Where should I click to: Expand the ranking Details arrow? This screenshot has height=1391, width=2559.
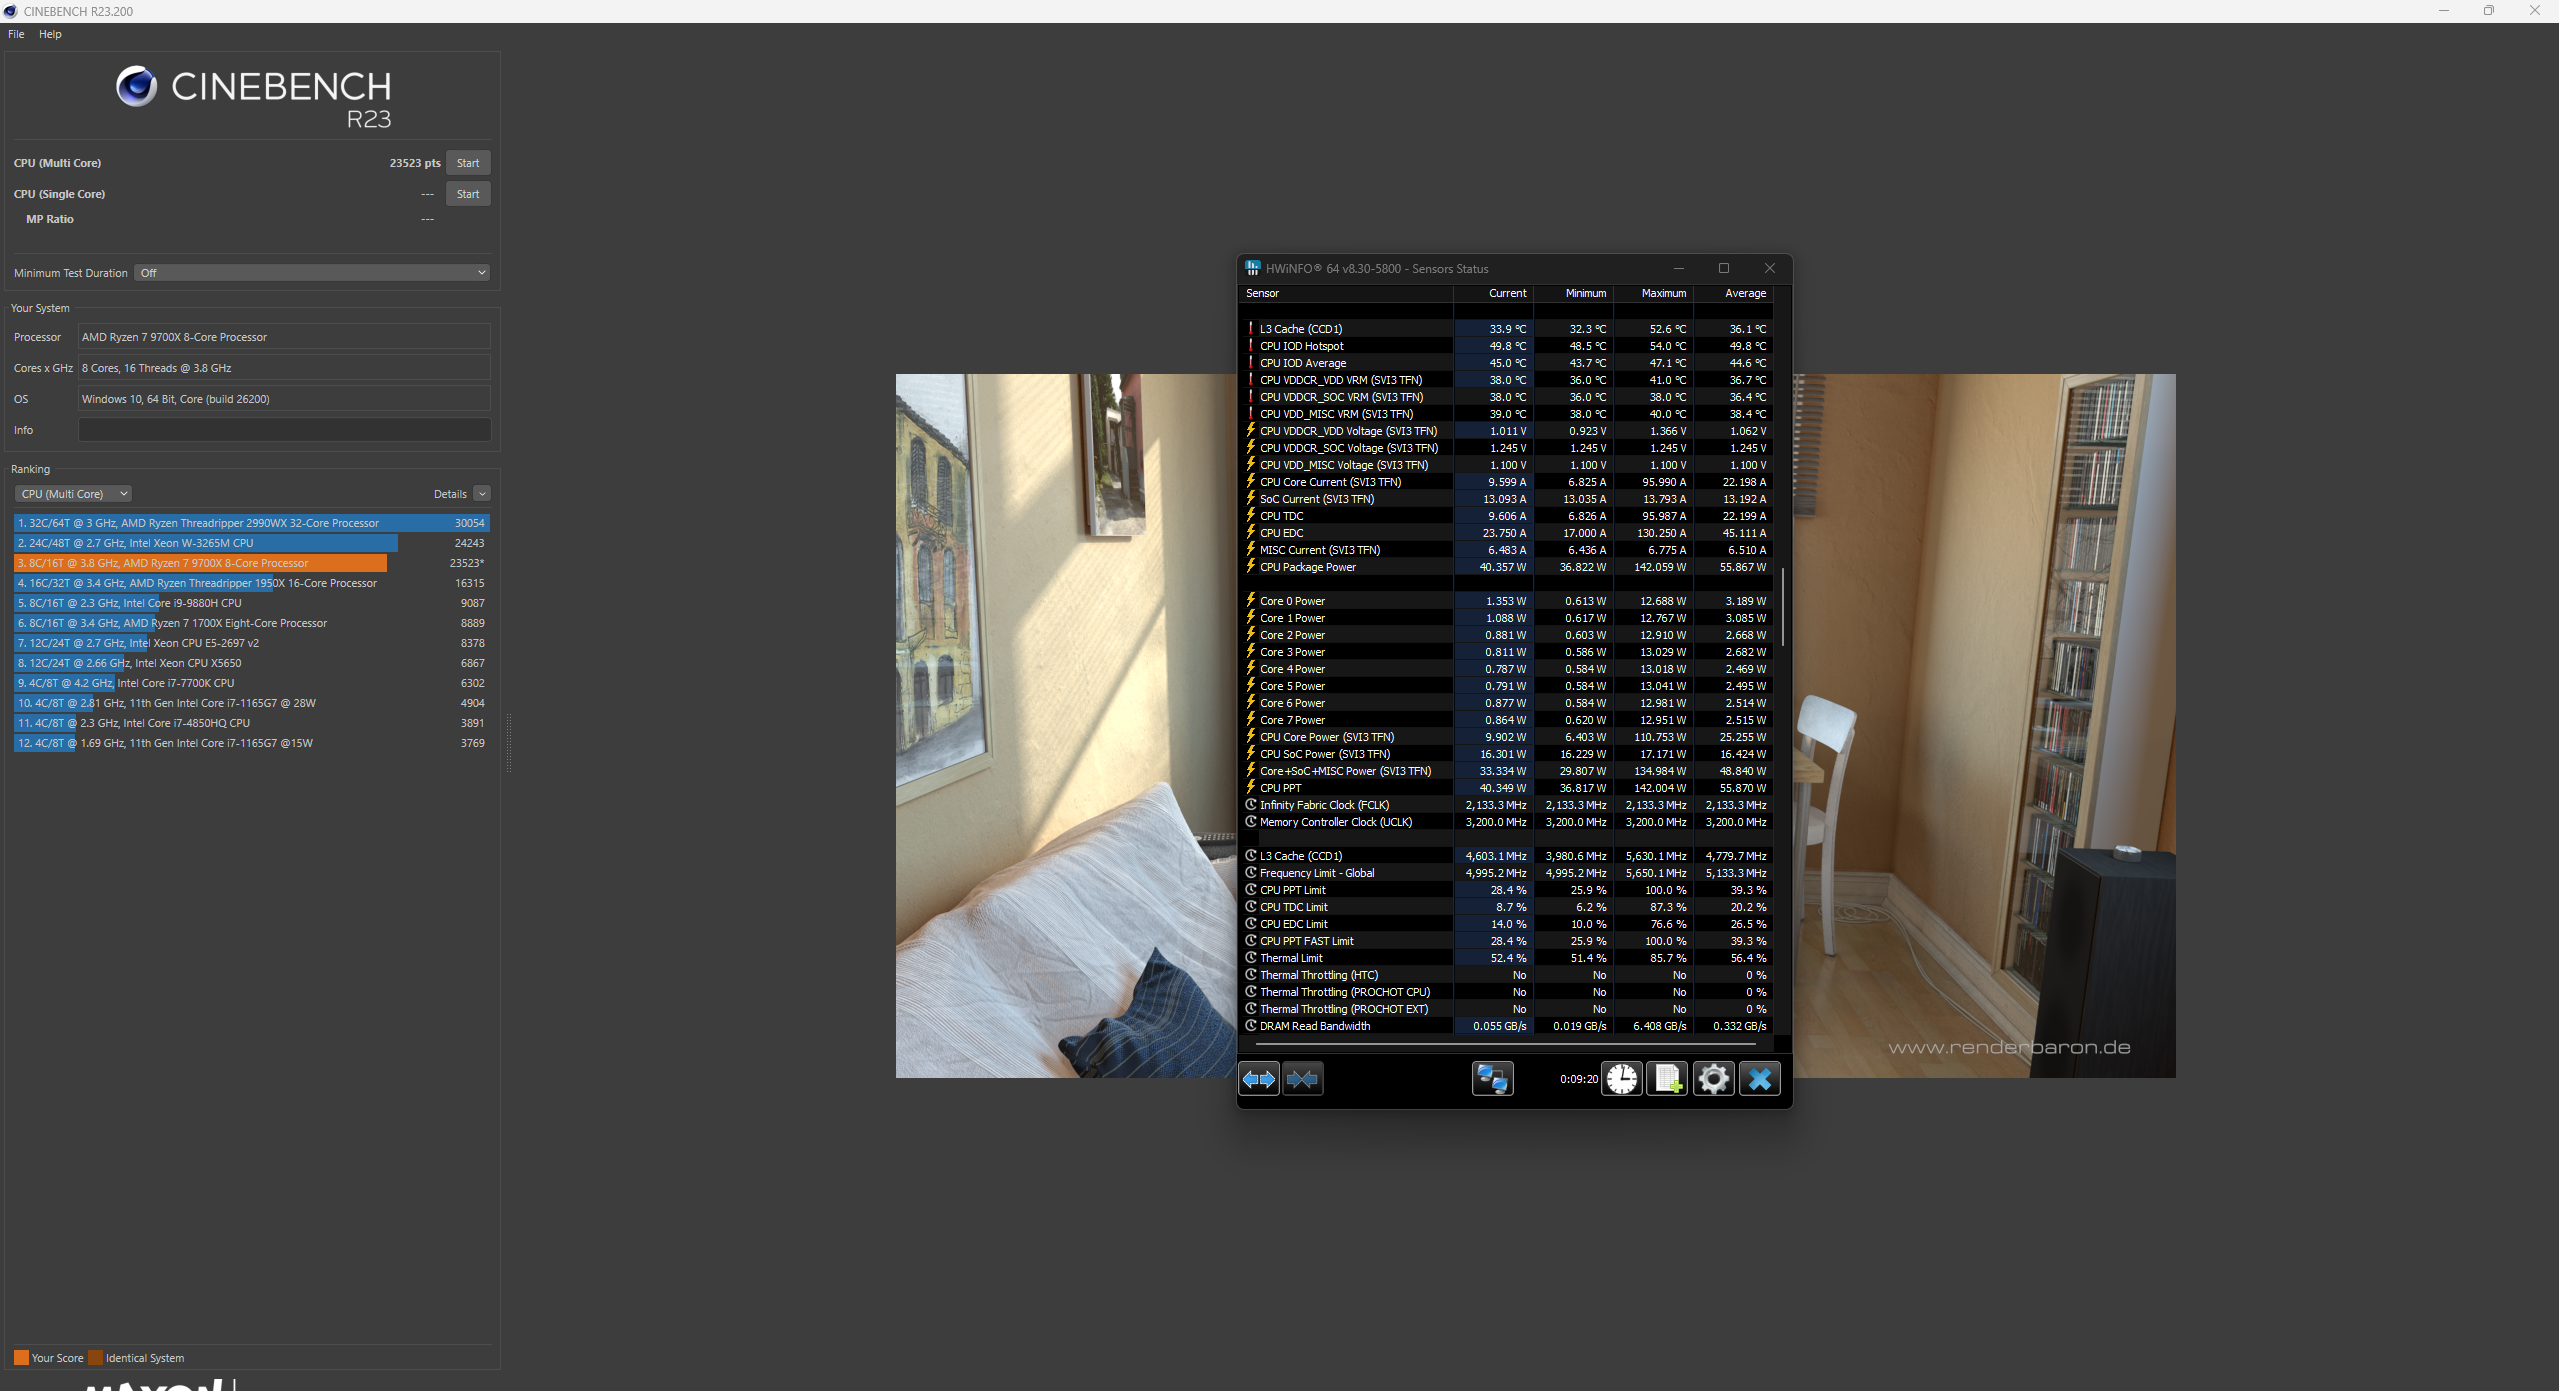pos(482,494)
